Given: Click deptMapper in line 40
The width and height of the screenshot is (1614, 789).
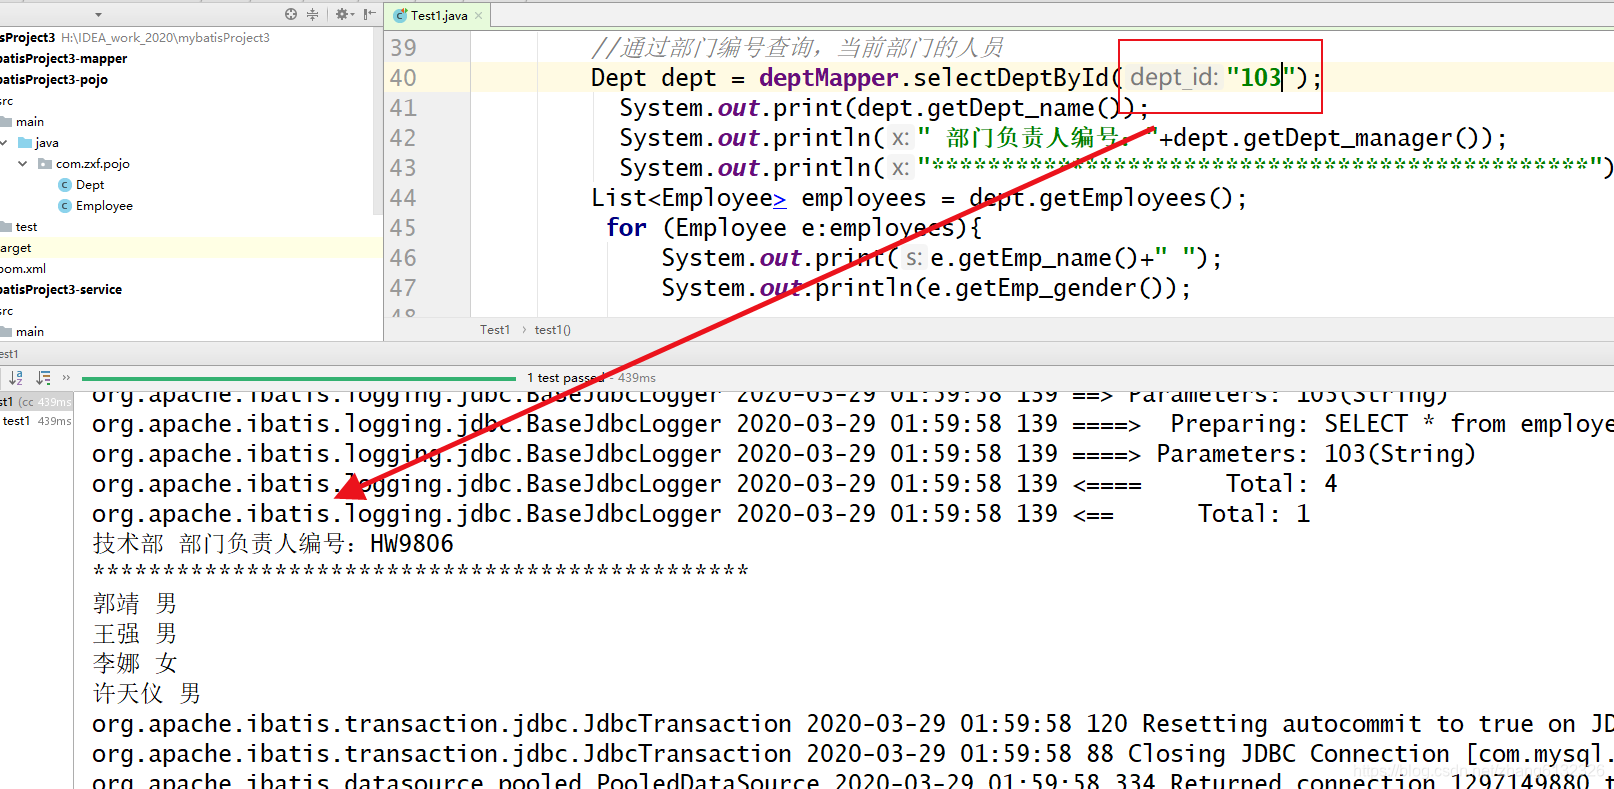Looking at the screenshot, I should pyautogui.click(x=829, y=78).
